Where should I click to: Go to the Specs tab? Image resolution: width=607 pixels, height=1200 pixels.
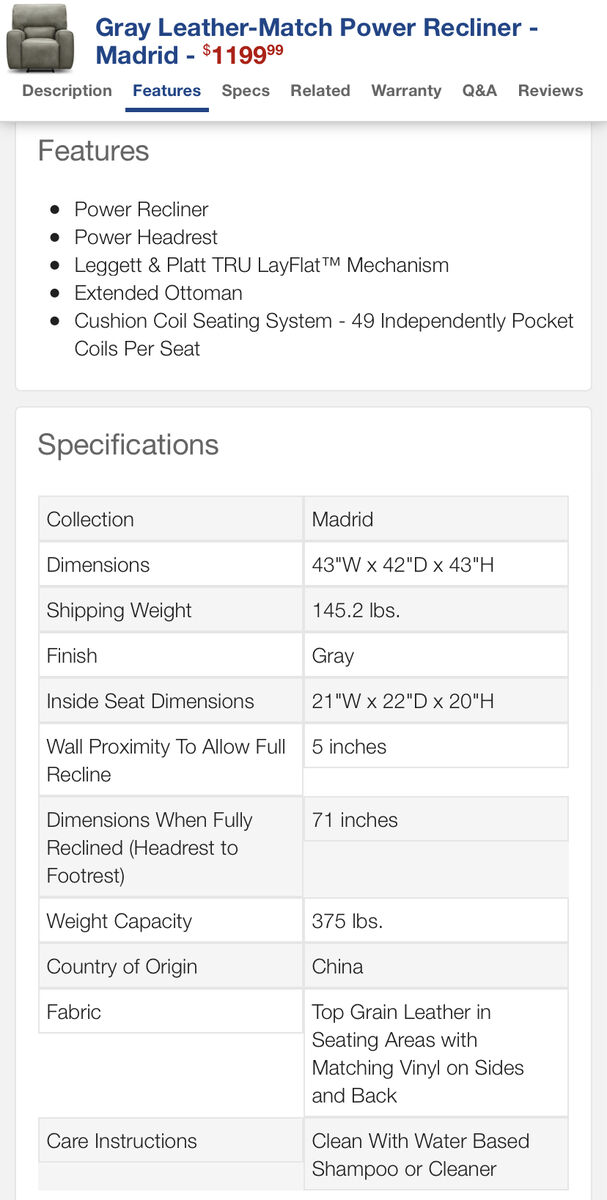(x=246, y=91)
